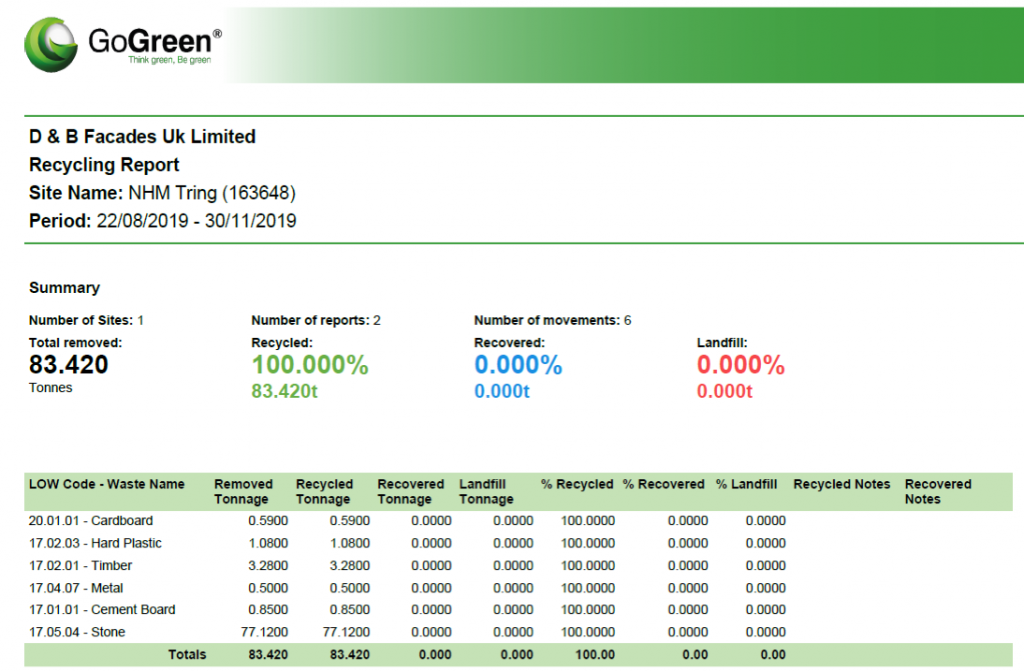The image size is (1024, 672).
Task: Select the '17.04.07 - Metal' row label
Action: [76, 588]
